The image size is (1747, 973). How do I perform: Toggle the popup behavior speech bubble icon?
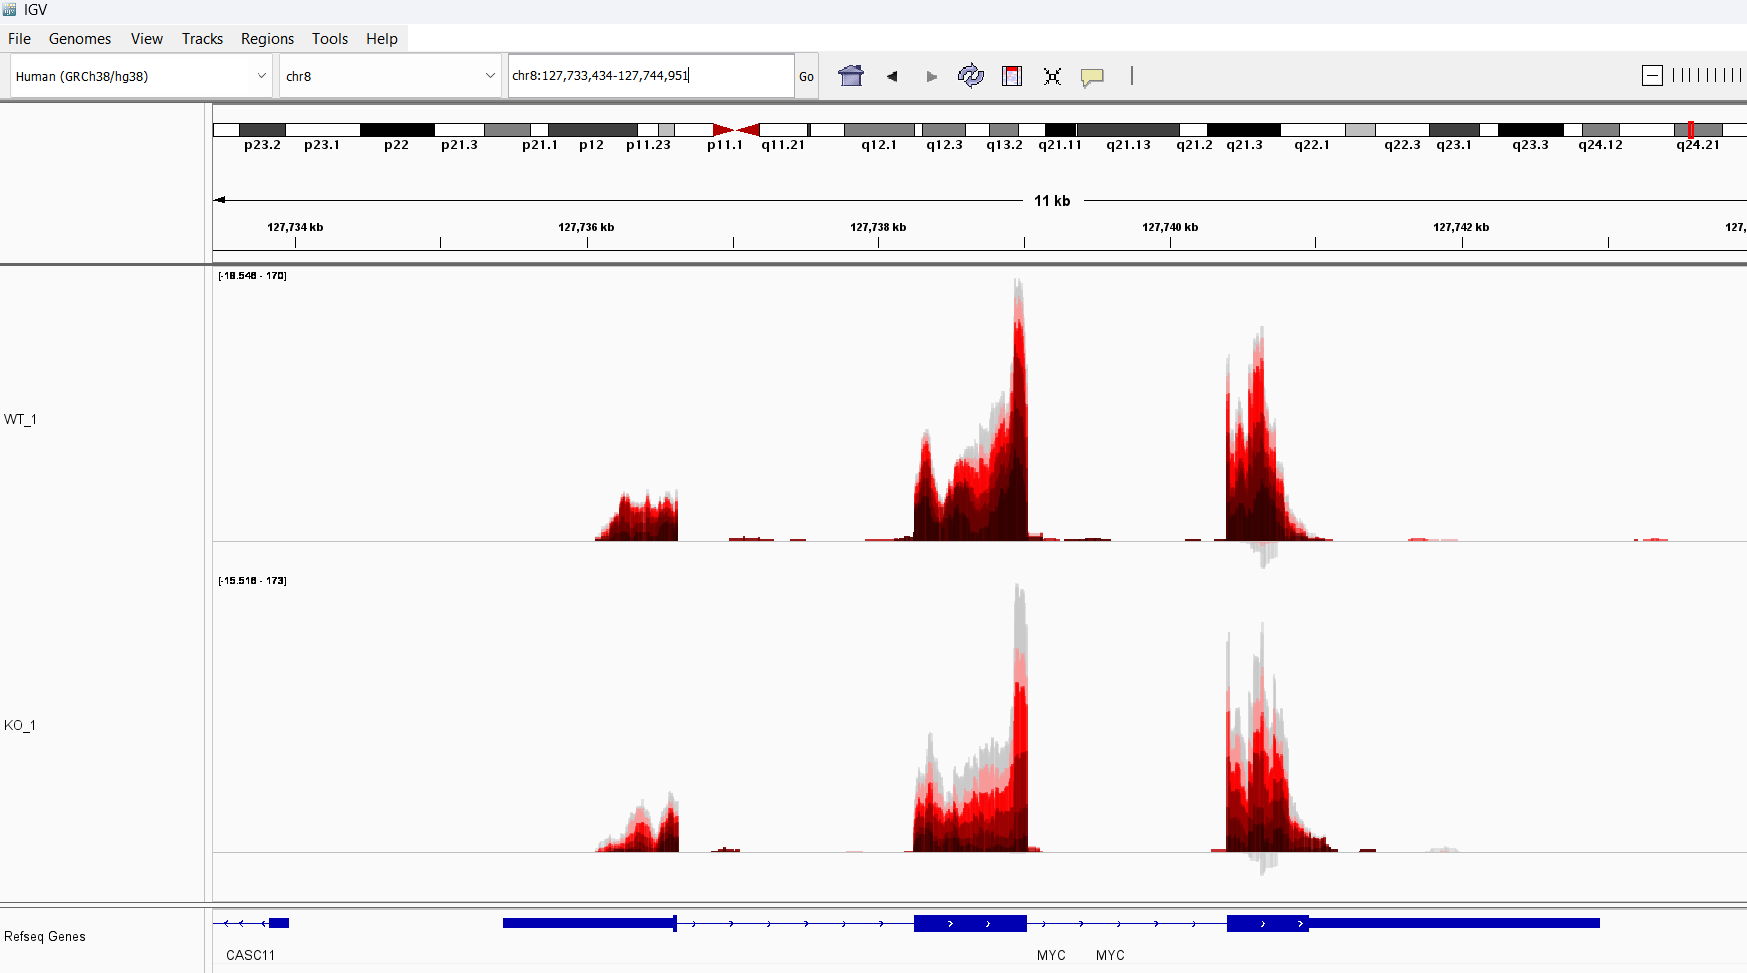[1092, 77]
